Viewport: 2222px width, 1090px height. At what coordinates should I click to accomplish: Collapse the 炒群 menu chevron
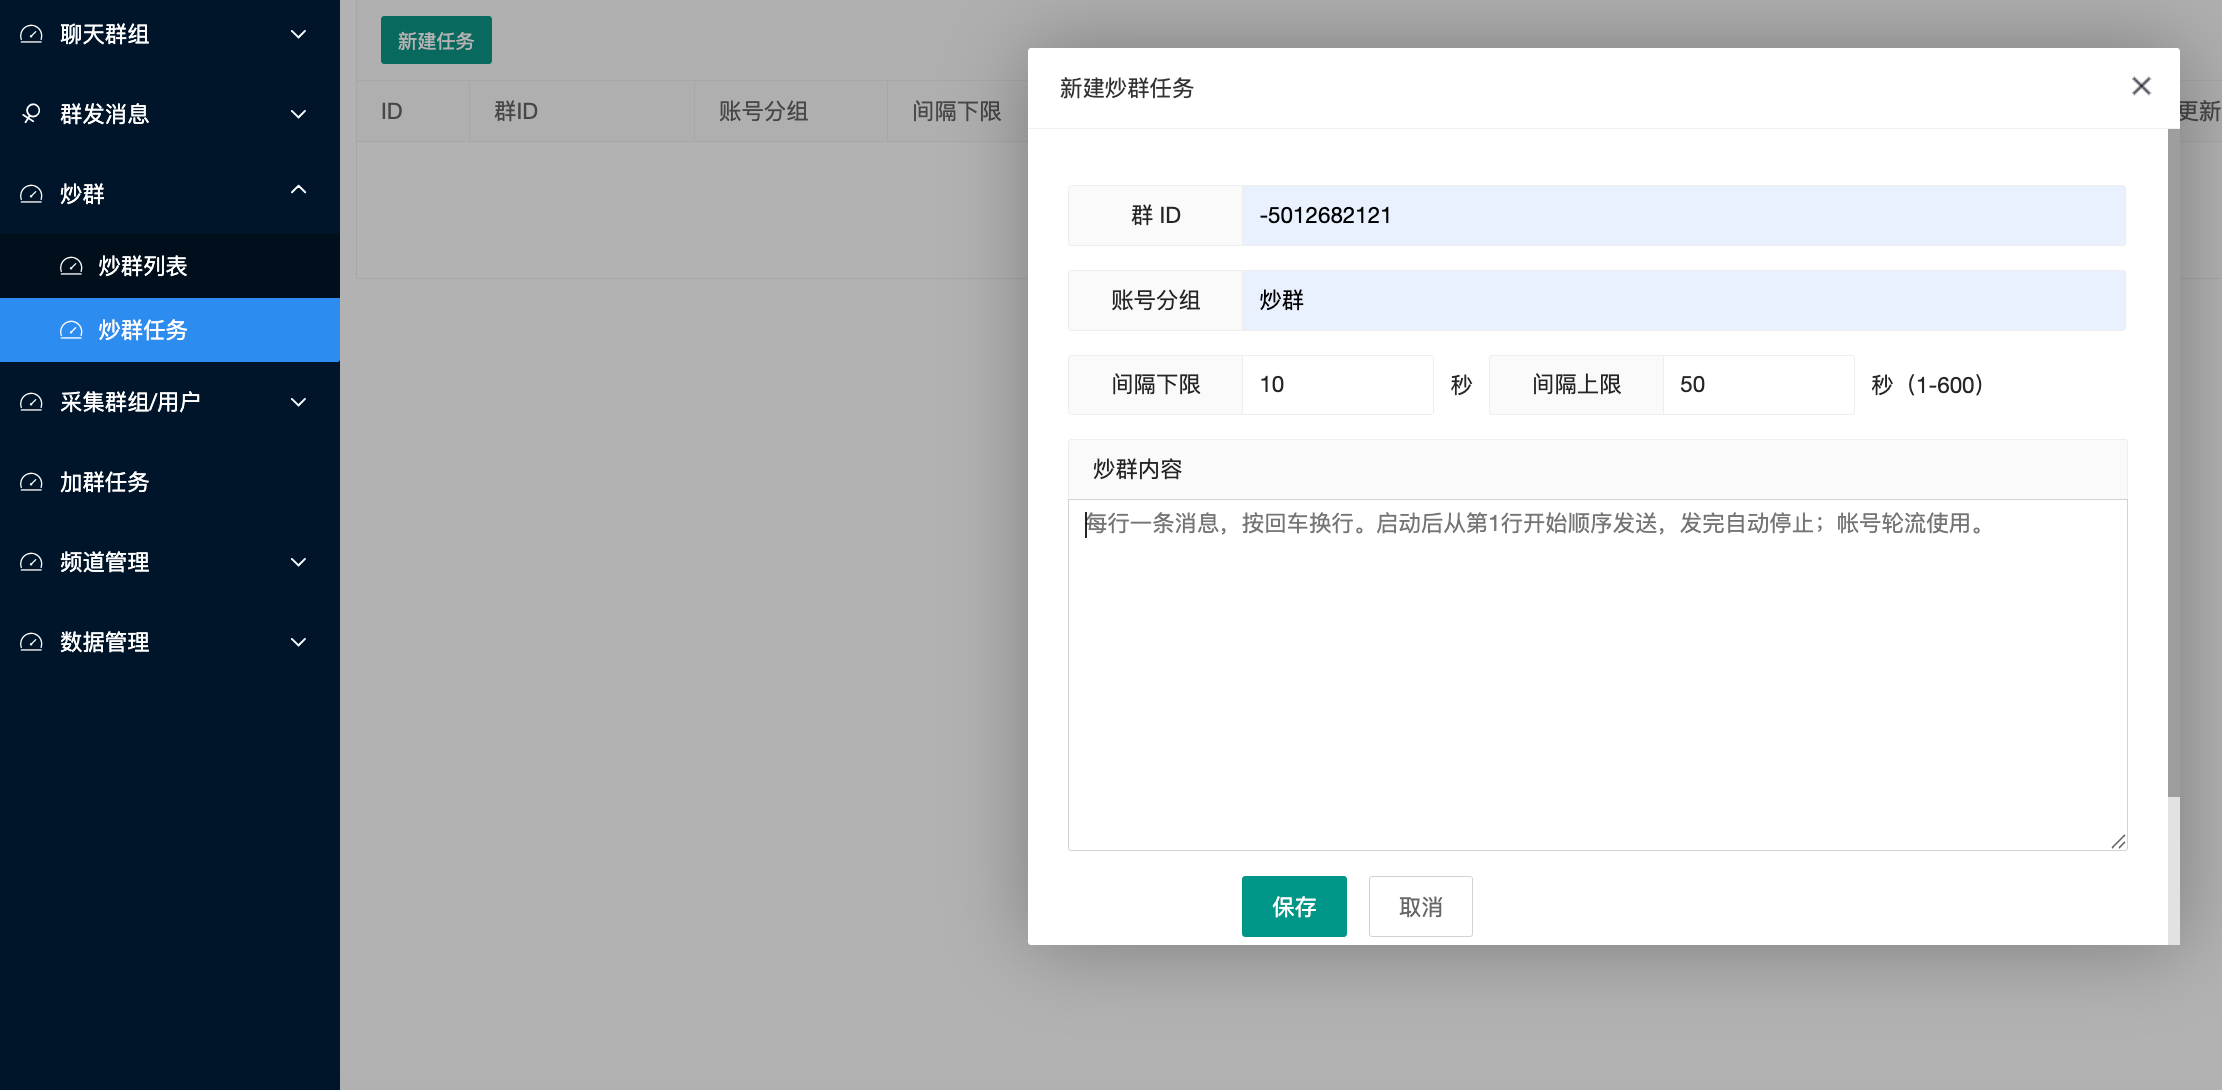click(x=298, y=190)
